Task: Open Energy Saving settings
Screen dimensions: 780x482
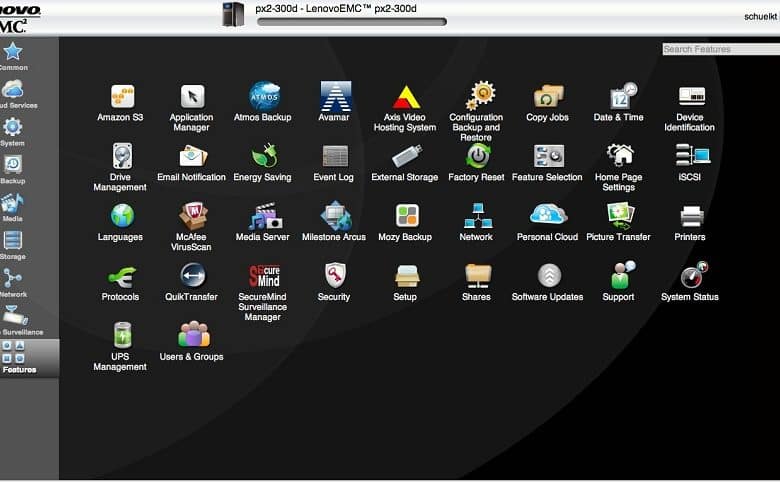Action: [263, 163]
